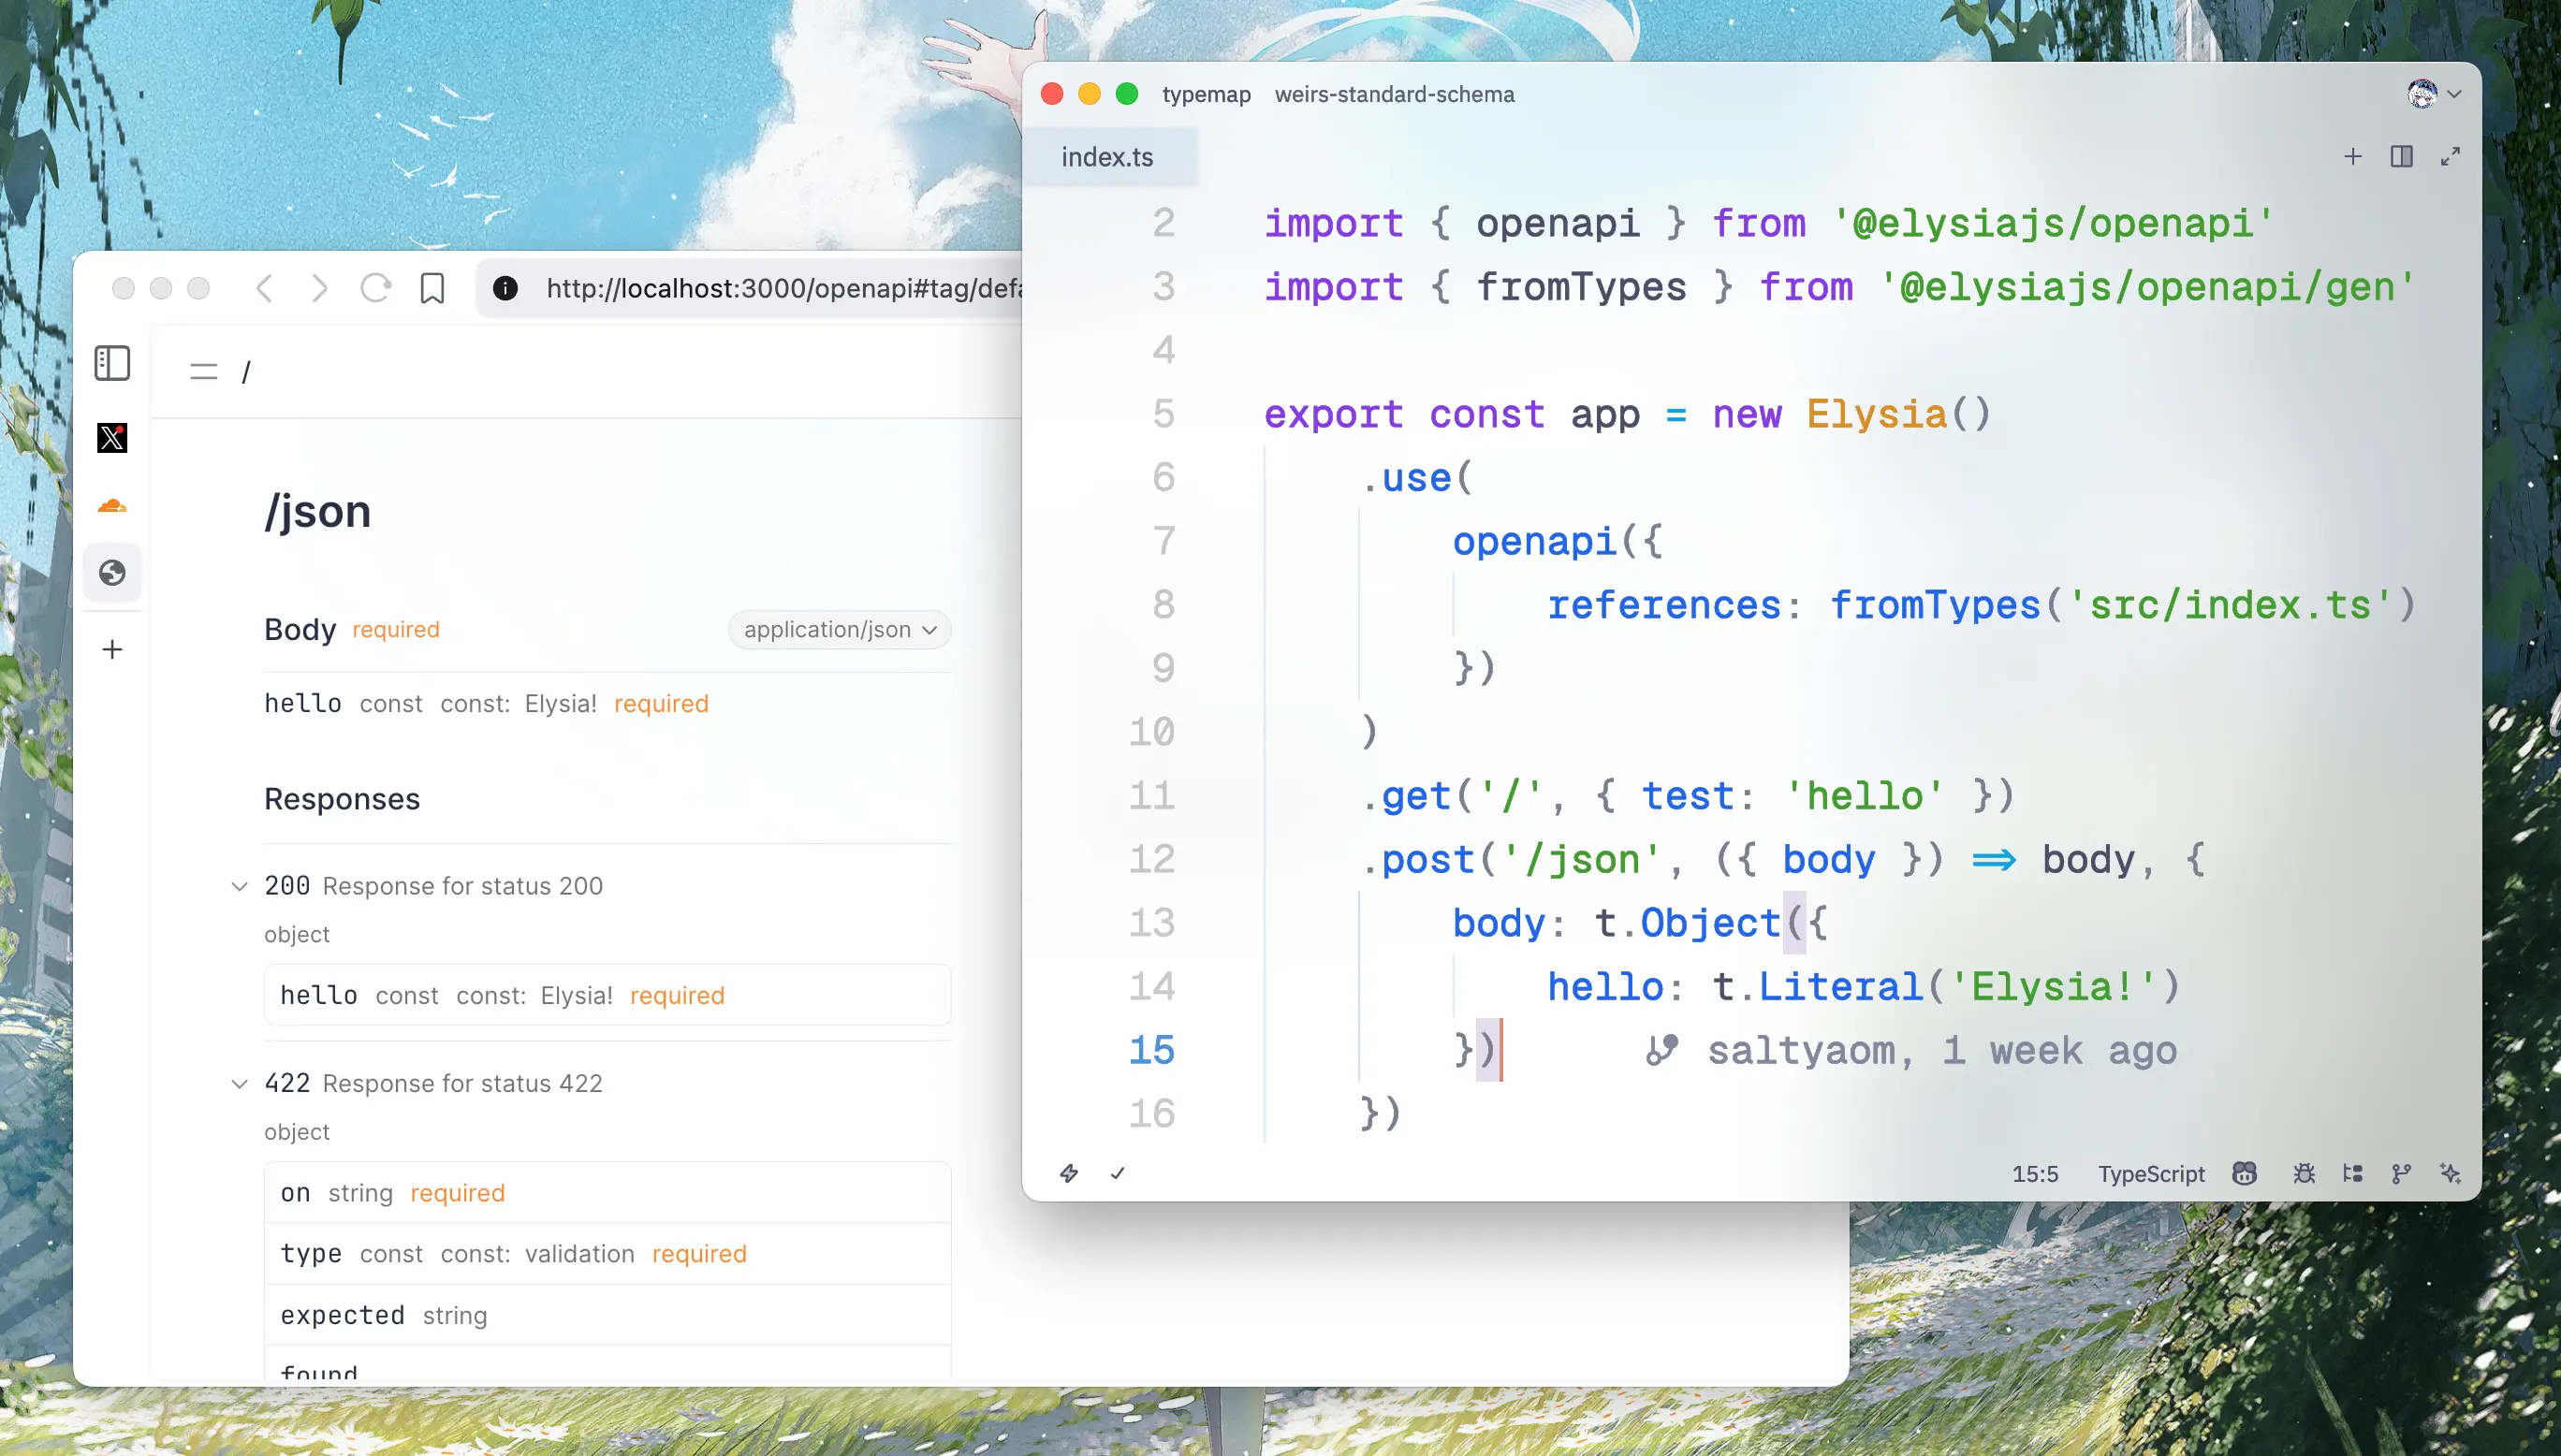Open the outline panel icon

tap(2352, 1173)
